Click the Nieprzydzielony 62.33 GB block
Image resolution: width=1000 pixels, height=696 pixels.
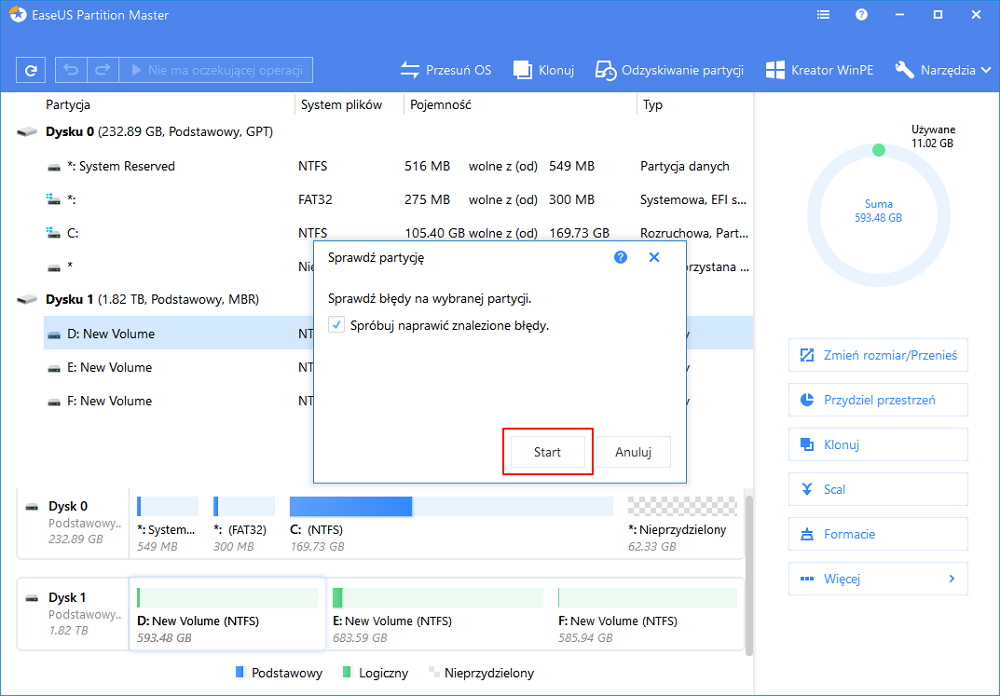coord(682,524)
